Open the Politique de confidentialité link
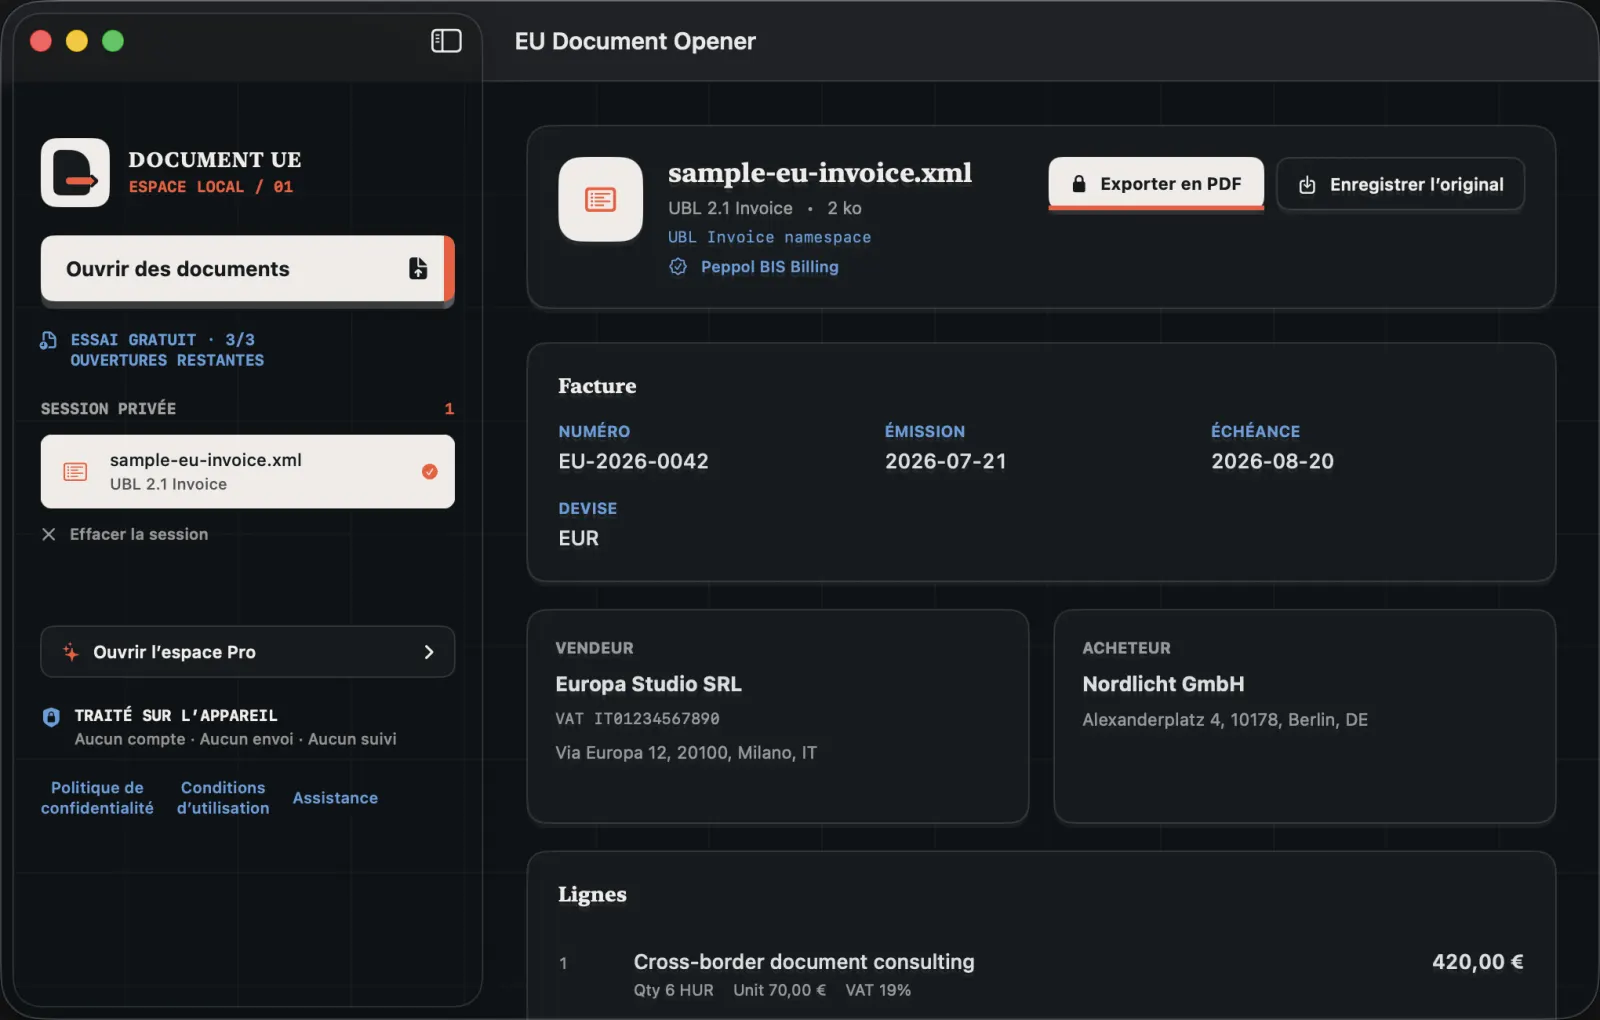Viewport: 1600px width, 1020px height. coord(97,798)
